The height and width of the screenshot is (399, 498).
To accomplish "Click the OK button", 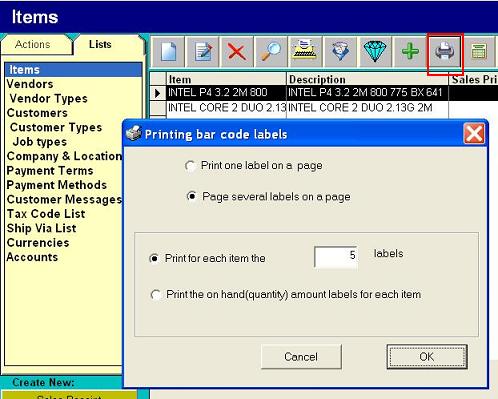I will tap(427, 357).
